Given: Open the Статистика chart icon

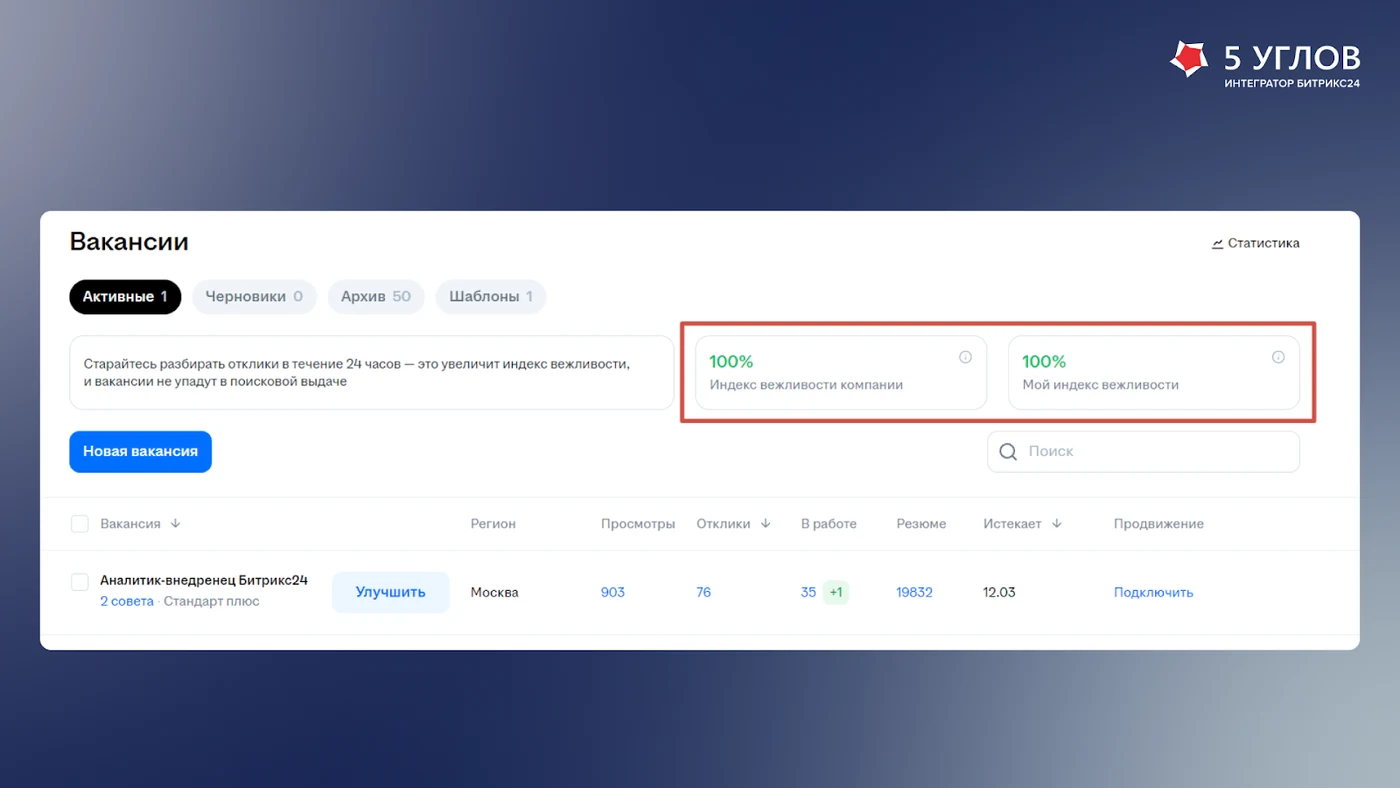Looking at the screenshot, I should tap(1217, 243).
